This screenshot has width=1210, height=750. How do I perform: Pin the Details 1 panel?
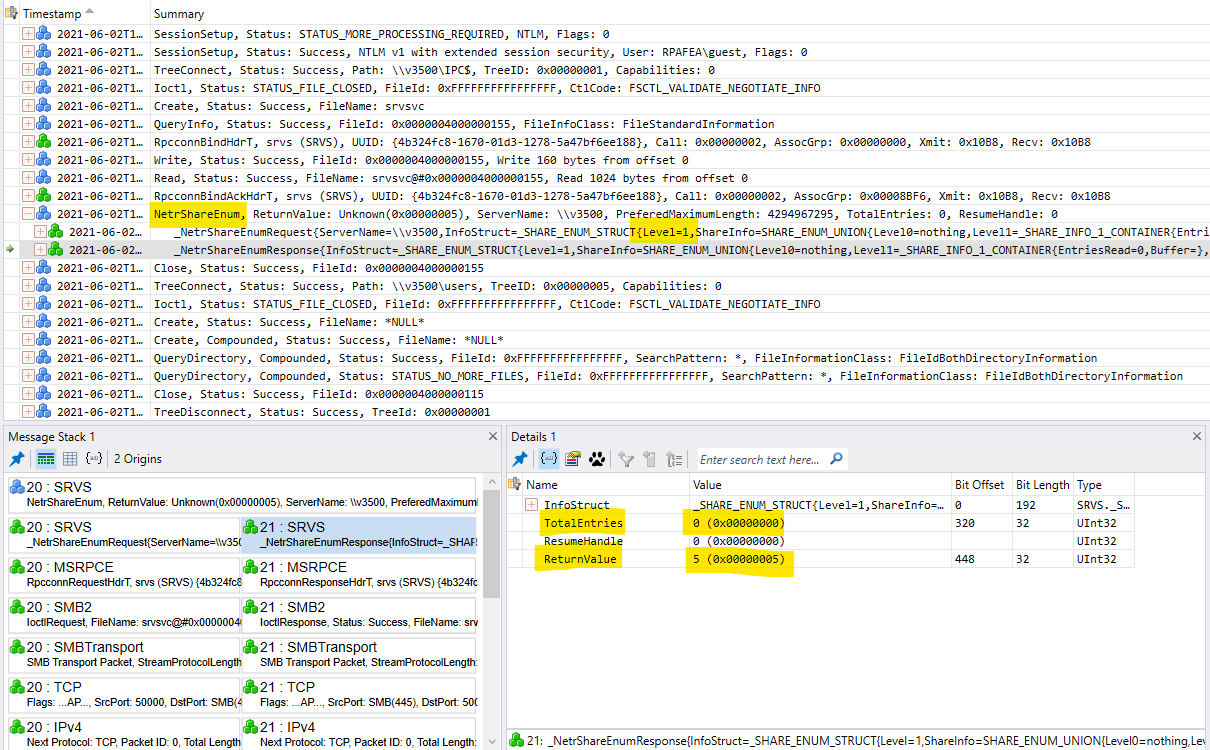520,459
